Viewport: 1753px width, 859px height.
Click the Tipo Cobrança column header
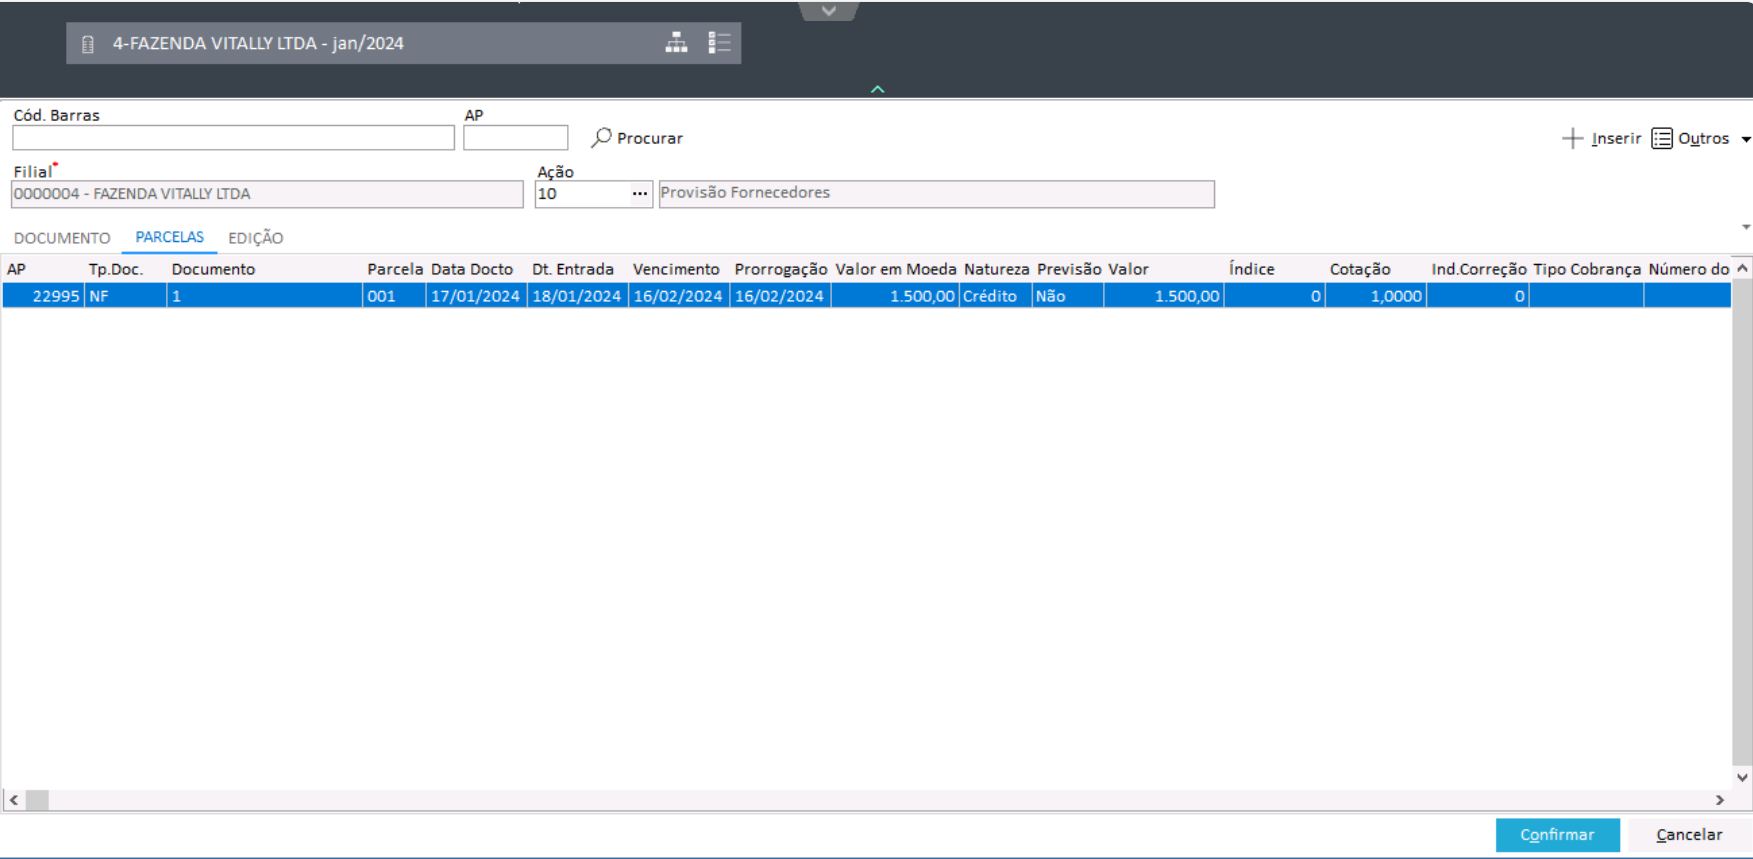[1586, 269]
